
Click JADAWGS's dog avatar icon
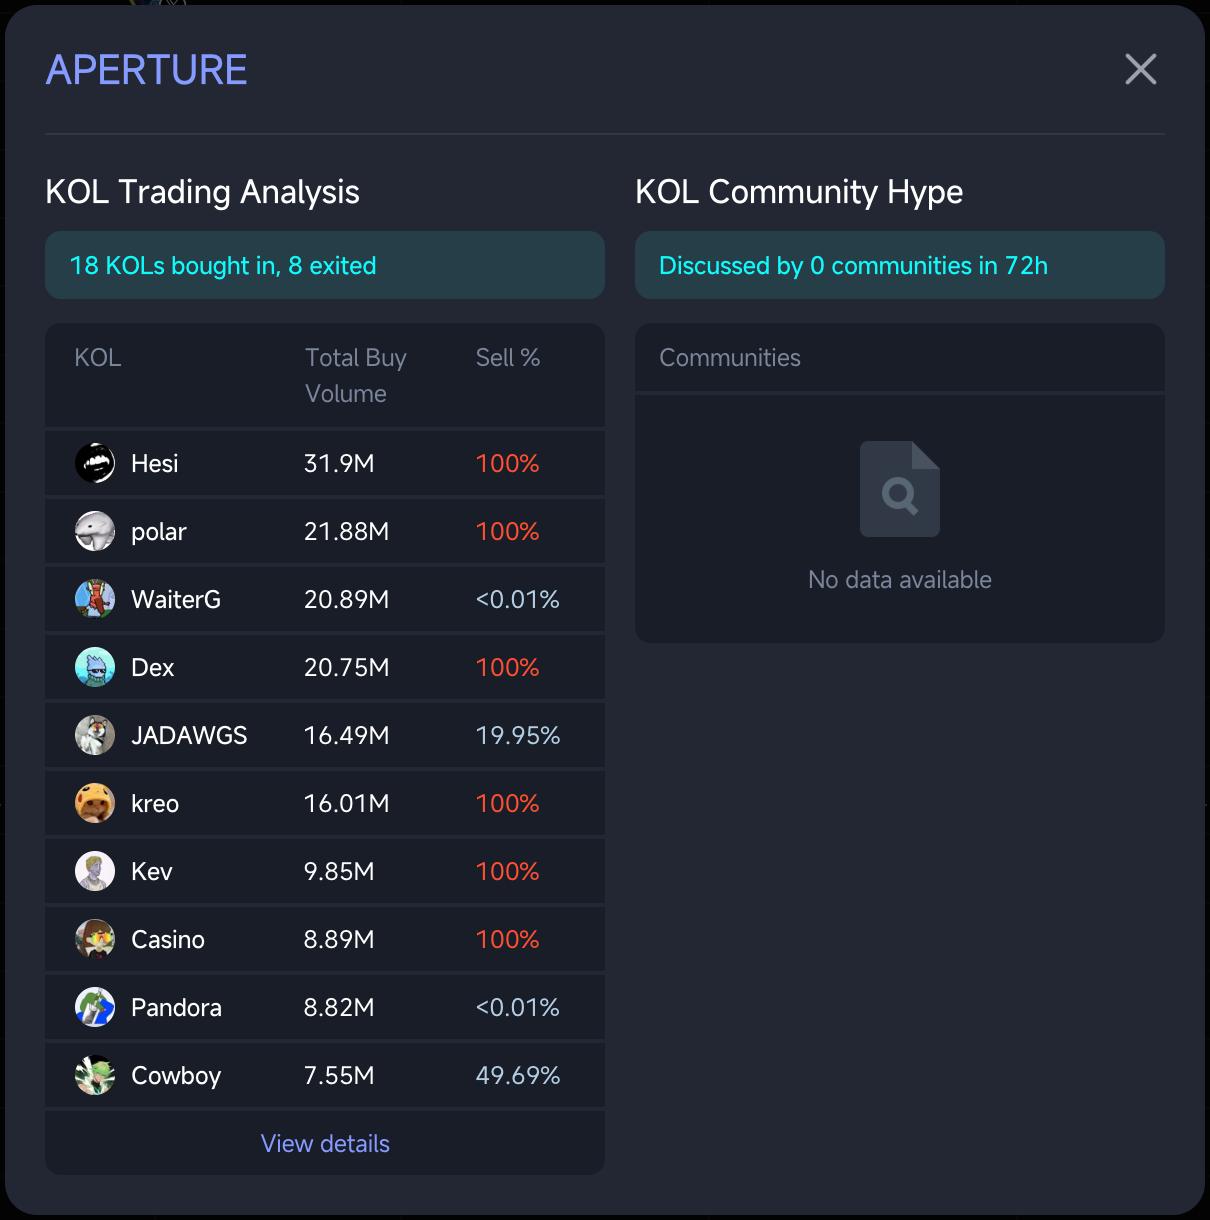click(x=95, y=735)
